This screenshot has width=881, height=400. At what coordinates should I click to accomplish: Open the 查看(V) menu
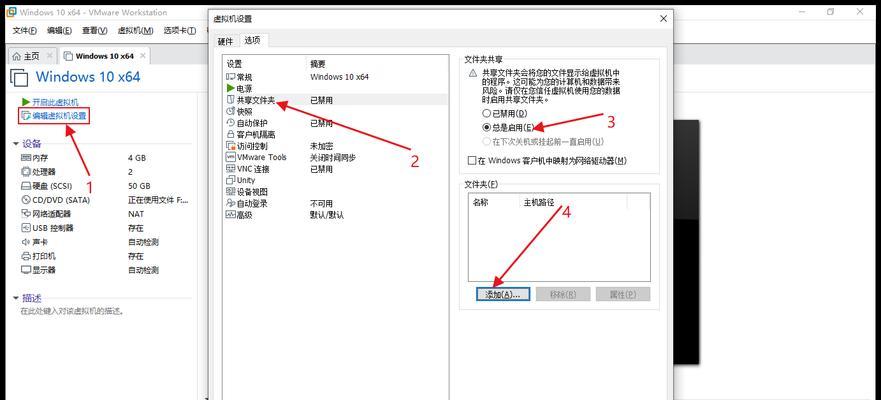(94, 30)
